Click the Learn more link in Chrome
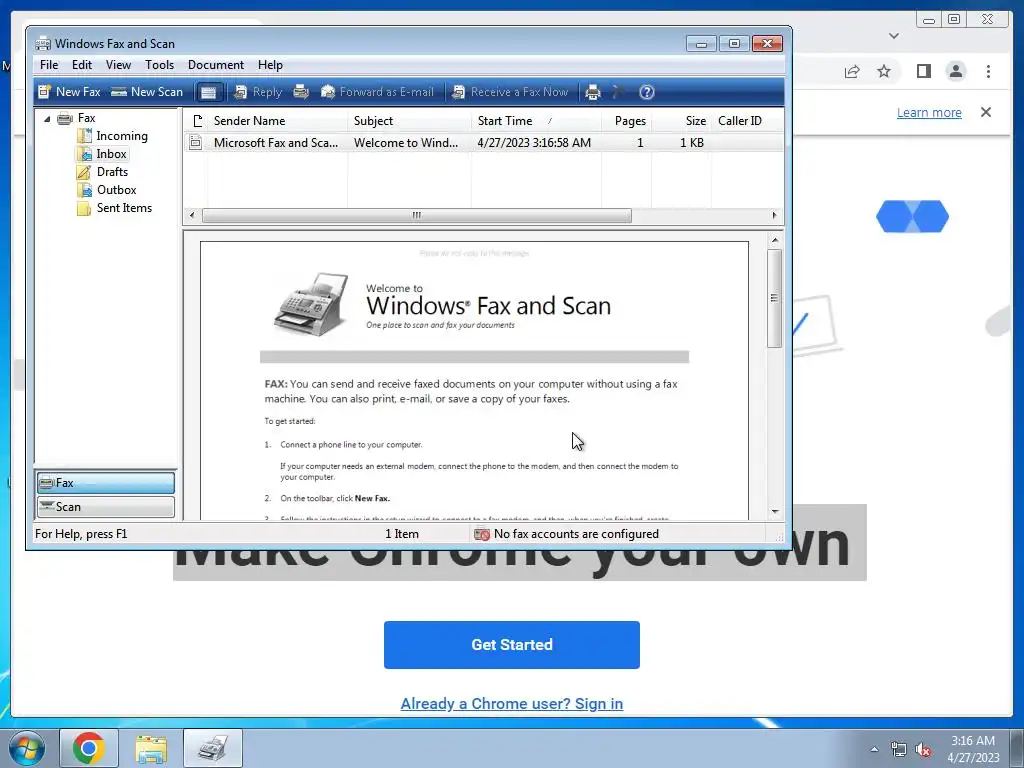 coord(929,112)
